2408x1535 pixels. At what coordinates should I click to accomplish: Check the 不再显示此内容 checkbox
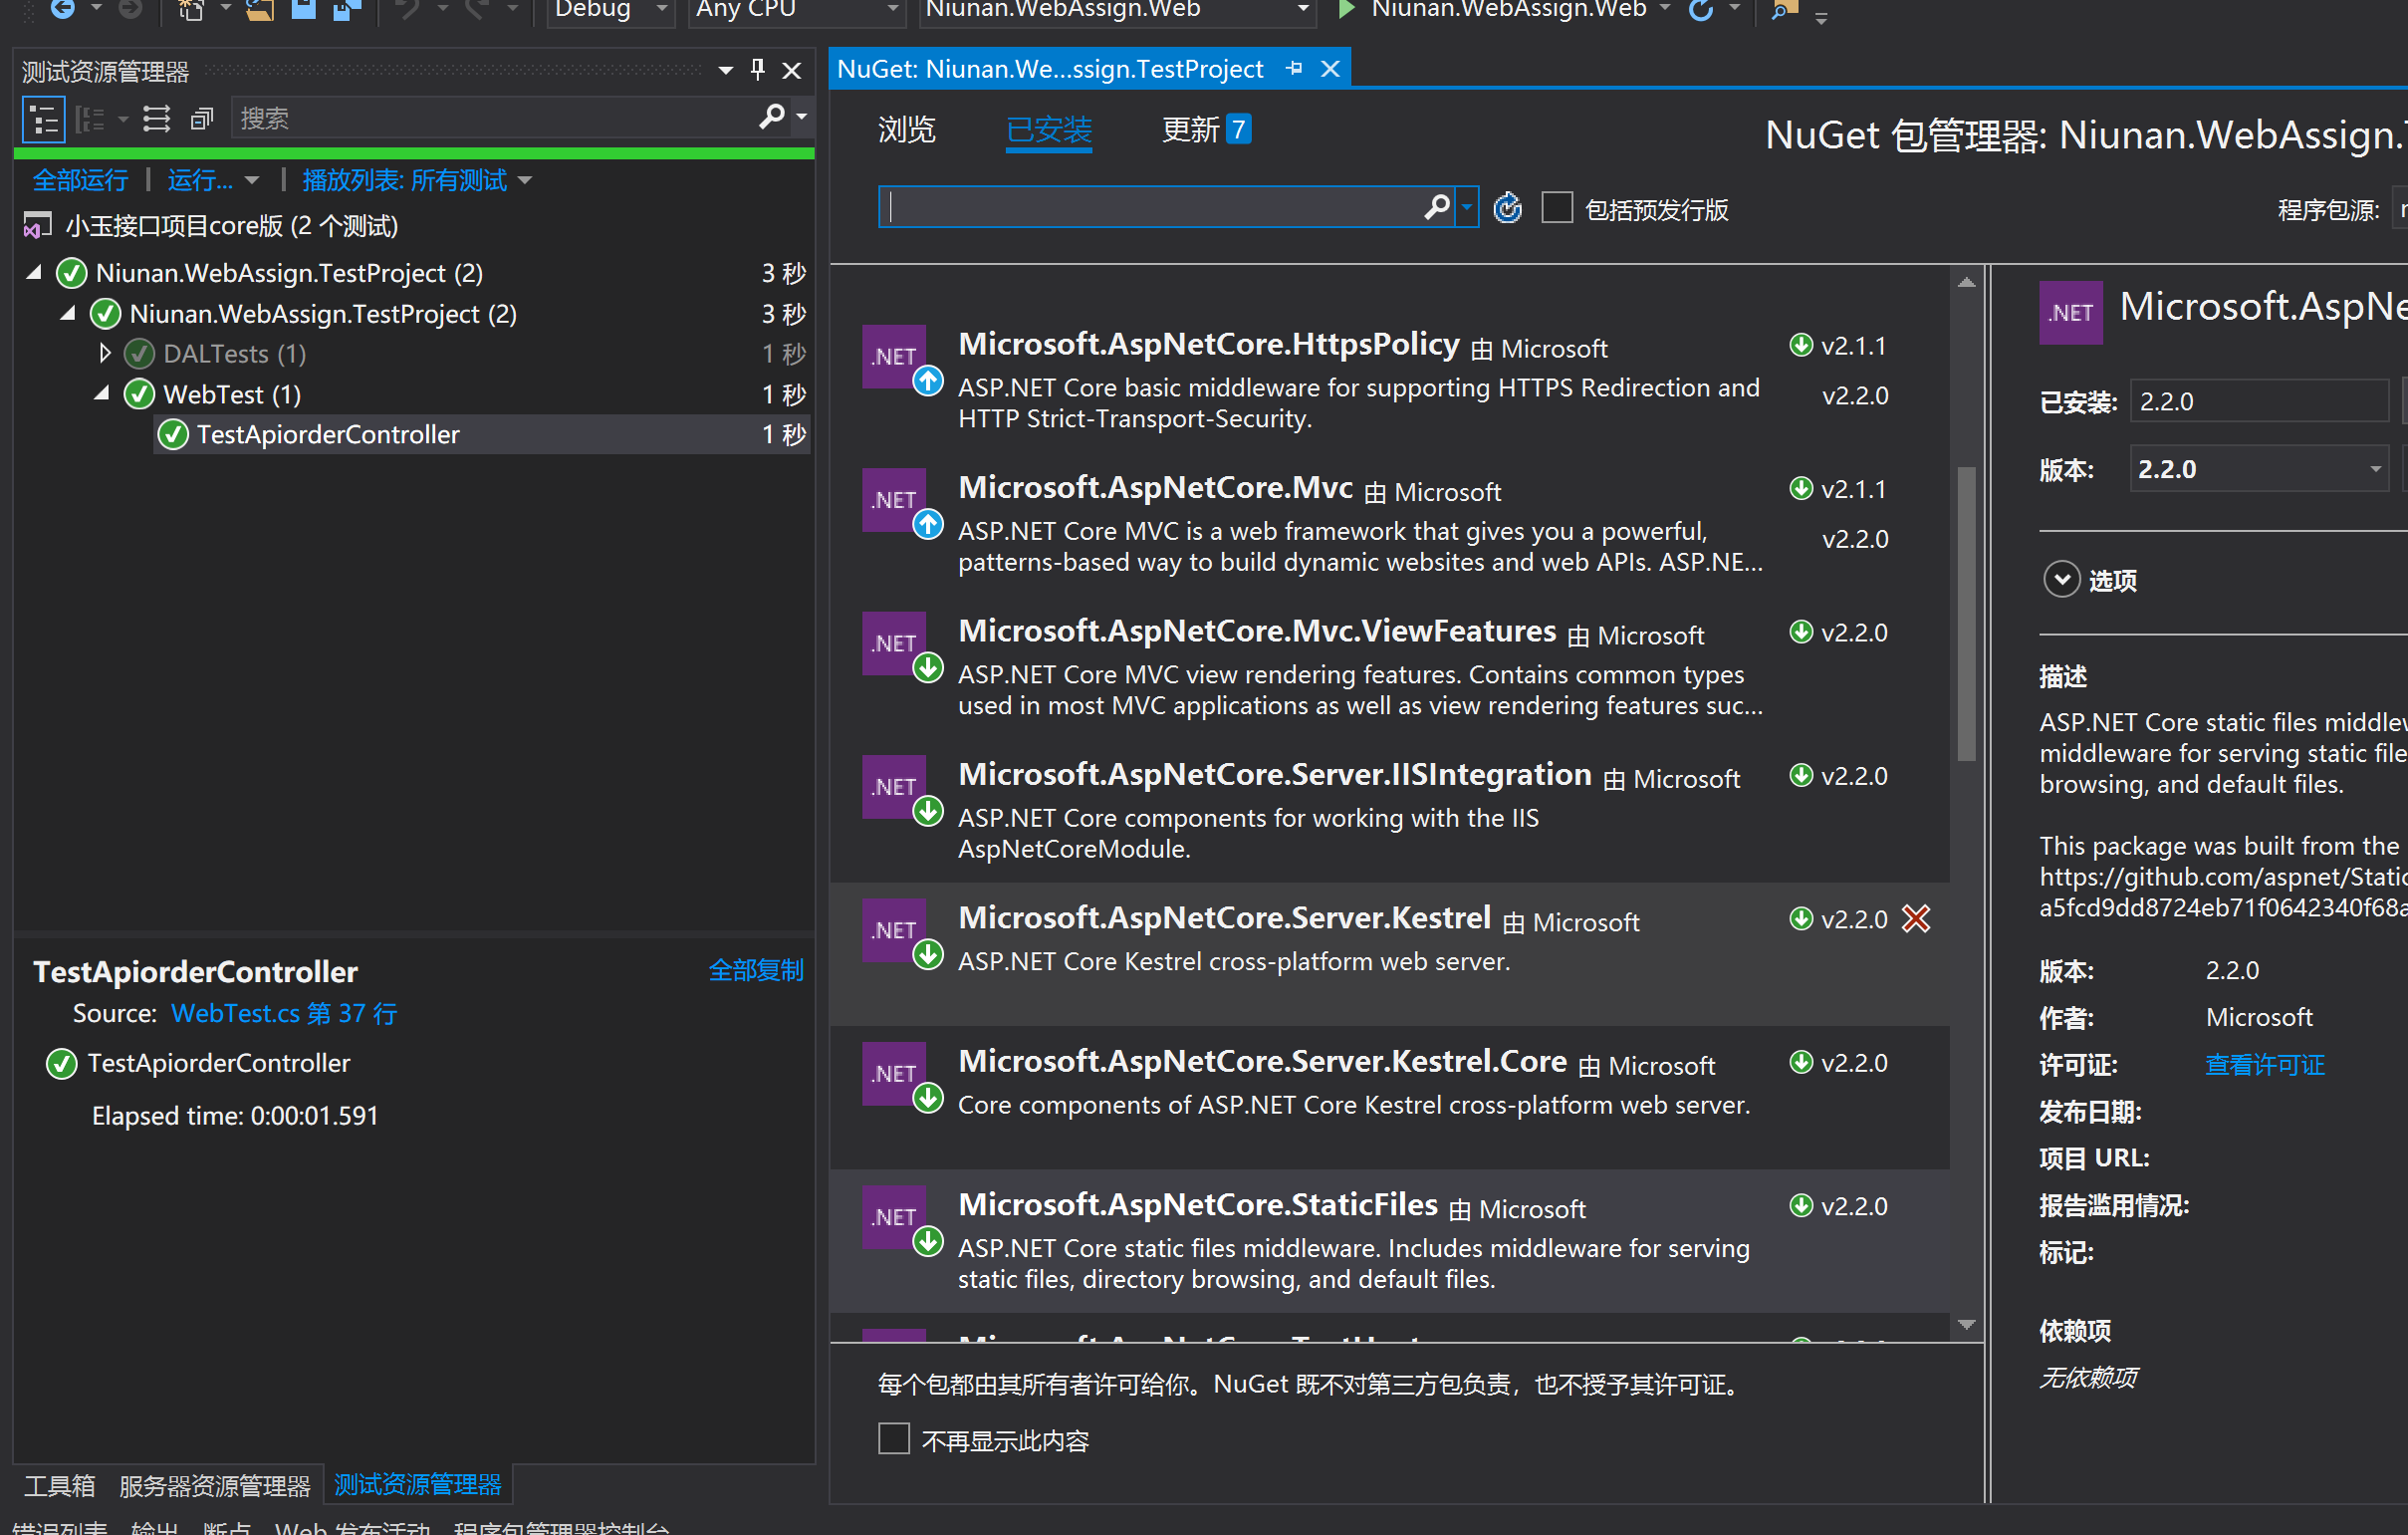click(893, 1438)
